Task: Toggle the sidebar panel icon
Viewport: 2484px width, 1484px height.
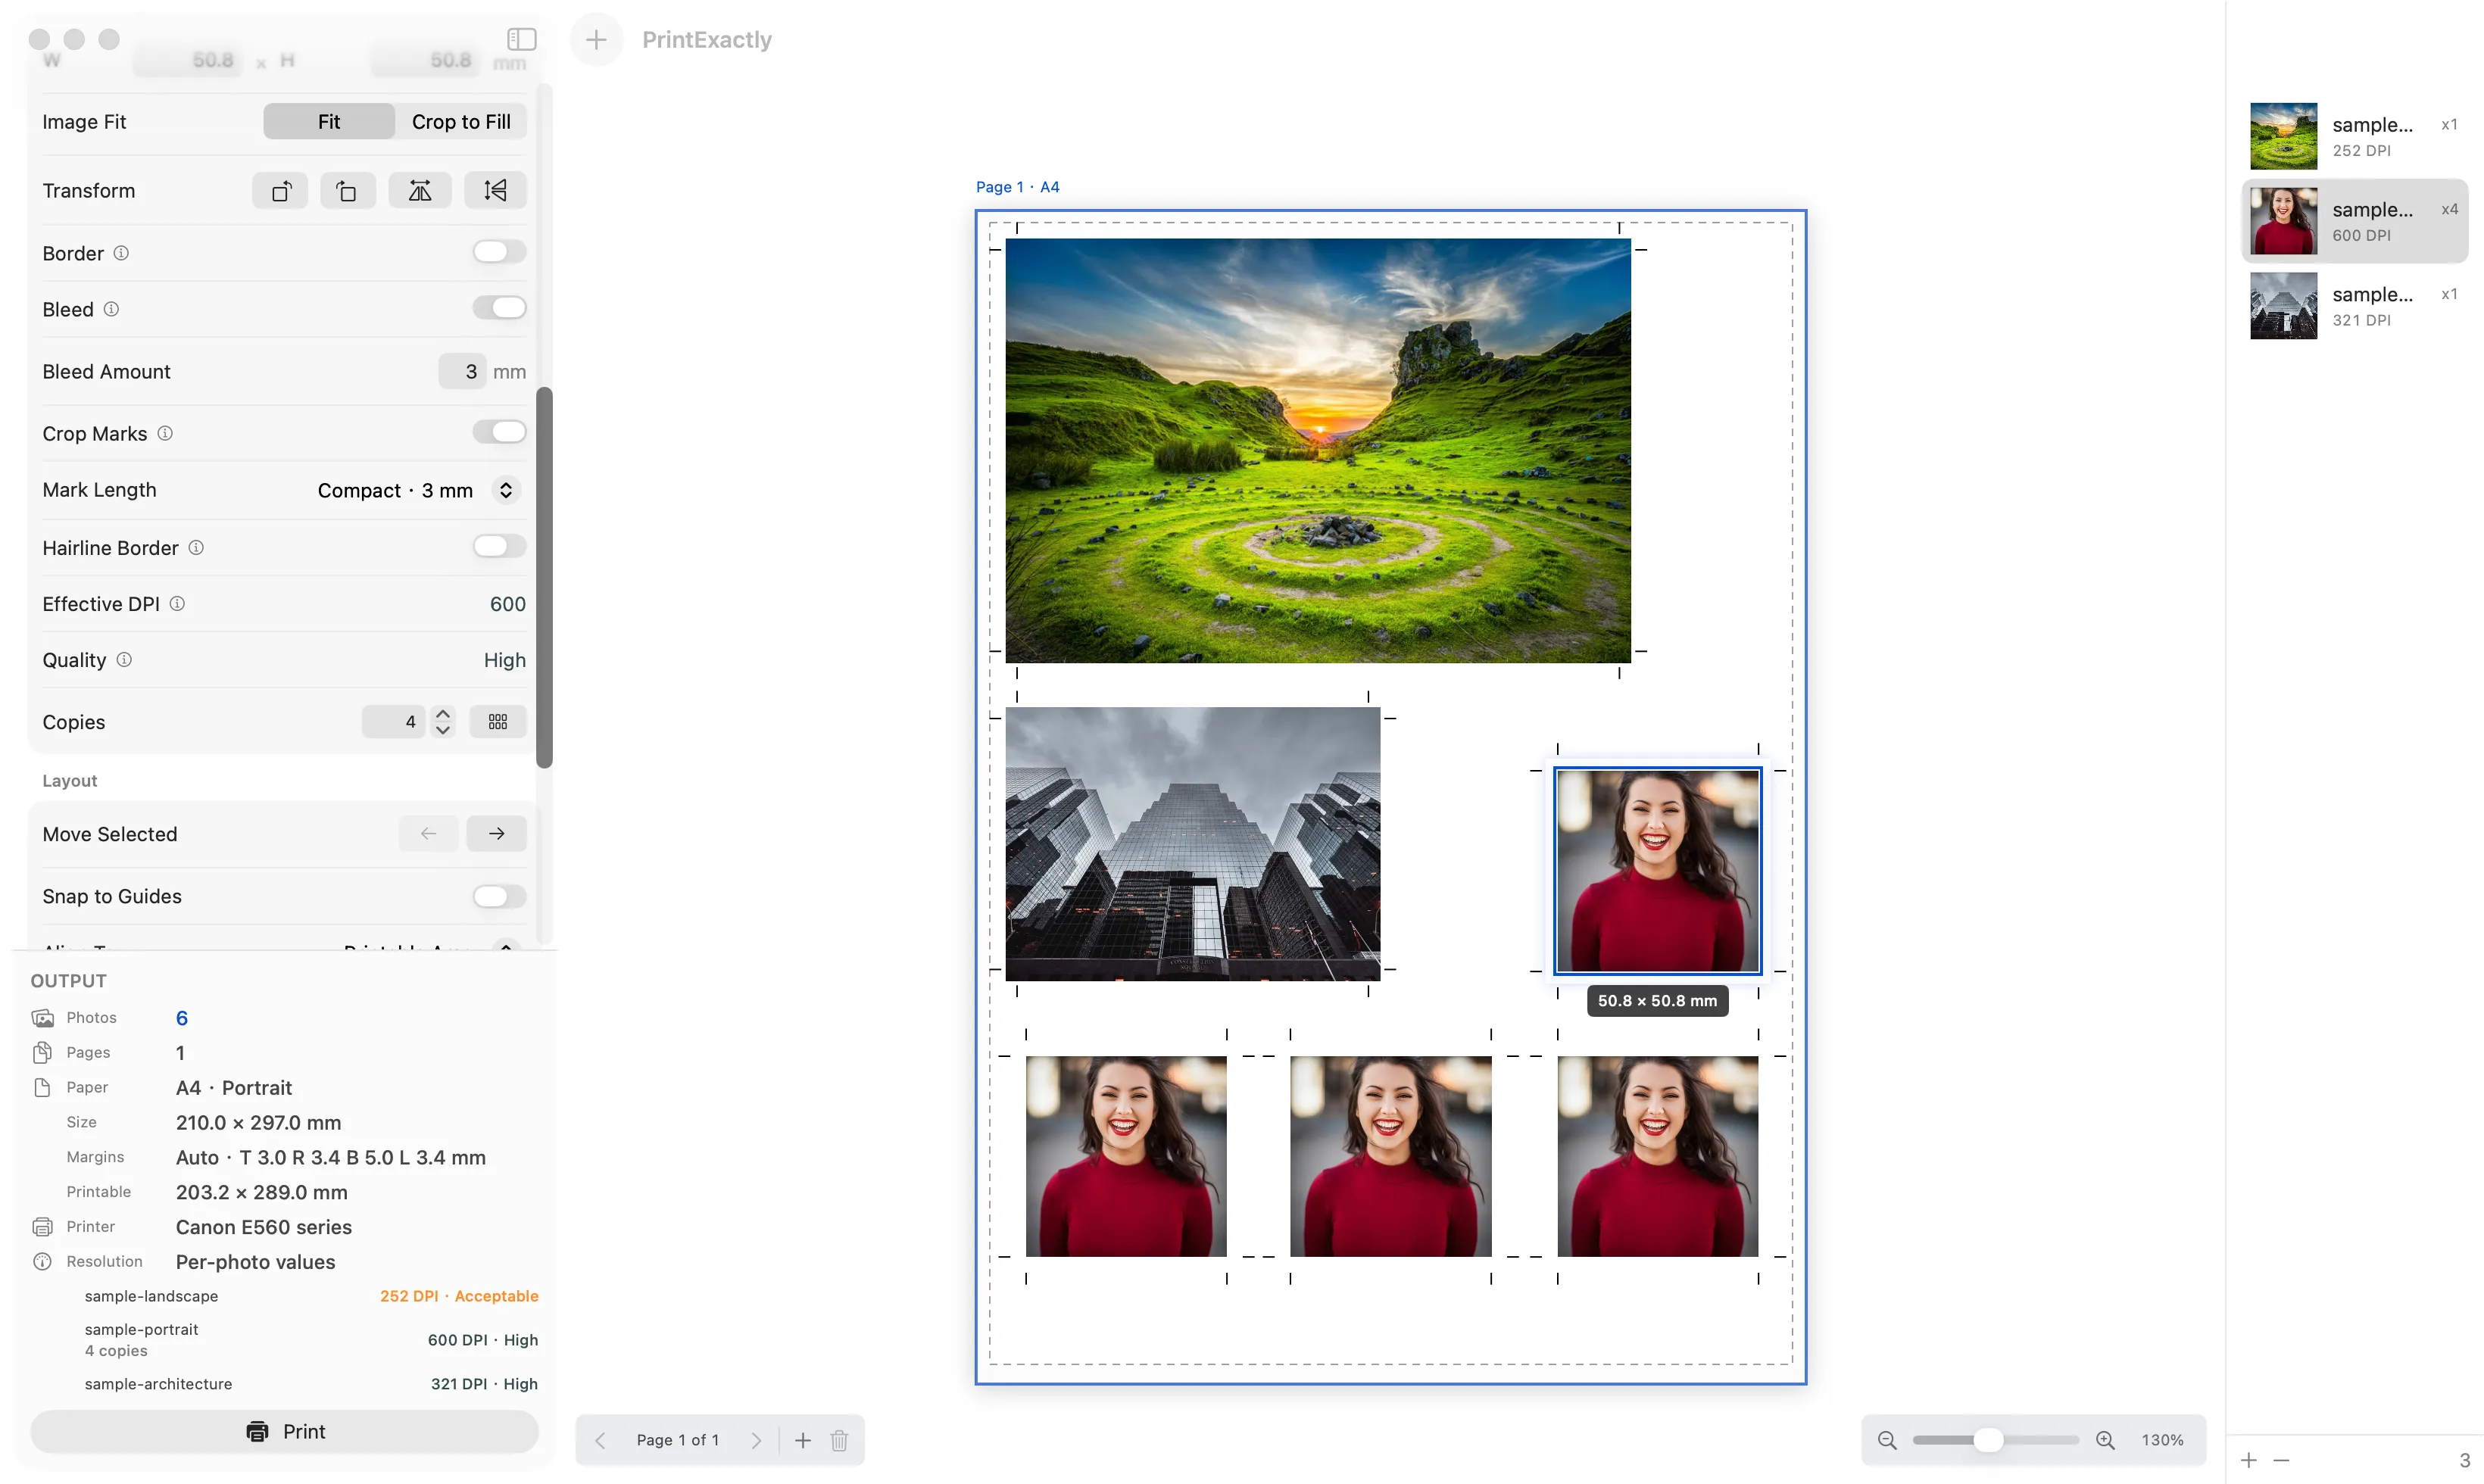Action: 521,39
